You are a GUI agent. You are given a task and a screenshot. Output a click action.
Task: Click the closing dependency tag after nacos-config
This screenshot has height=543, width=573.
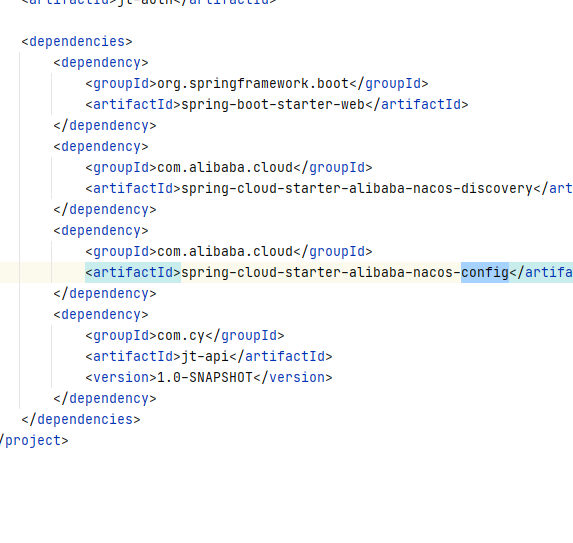(x=105, y=293)
